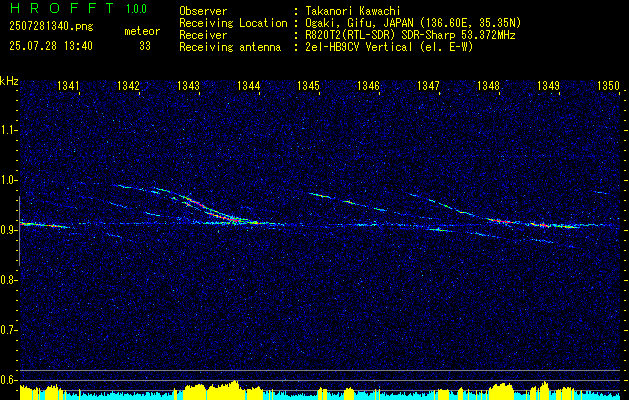Click frequency label 0.7 kHz

pyautogui.click(x=8, y=330)
